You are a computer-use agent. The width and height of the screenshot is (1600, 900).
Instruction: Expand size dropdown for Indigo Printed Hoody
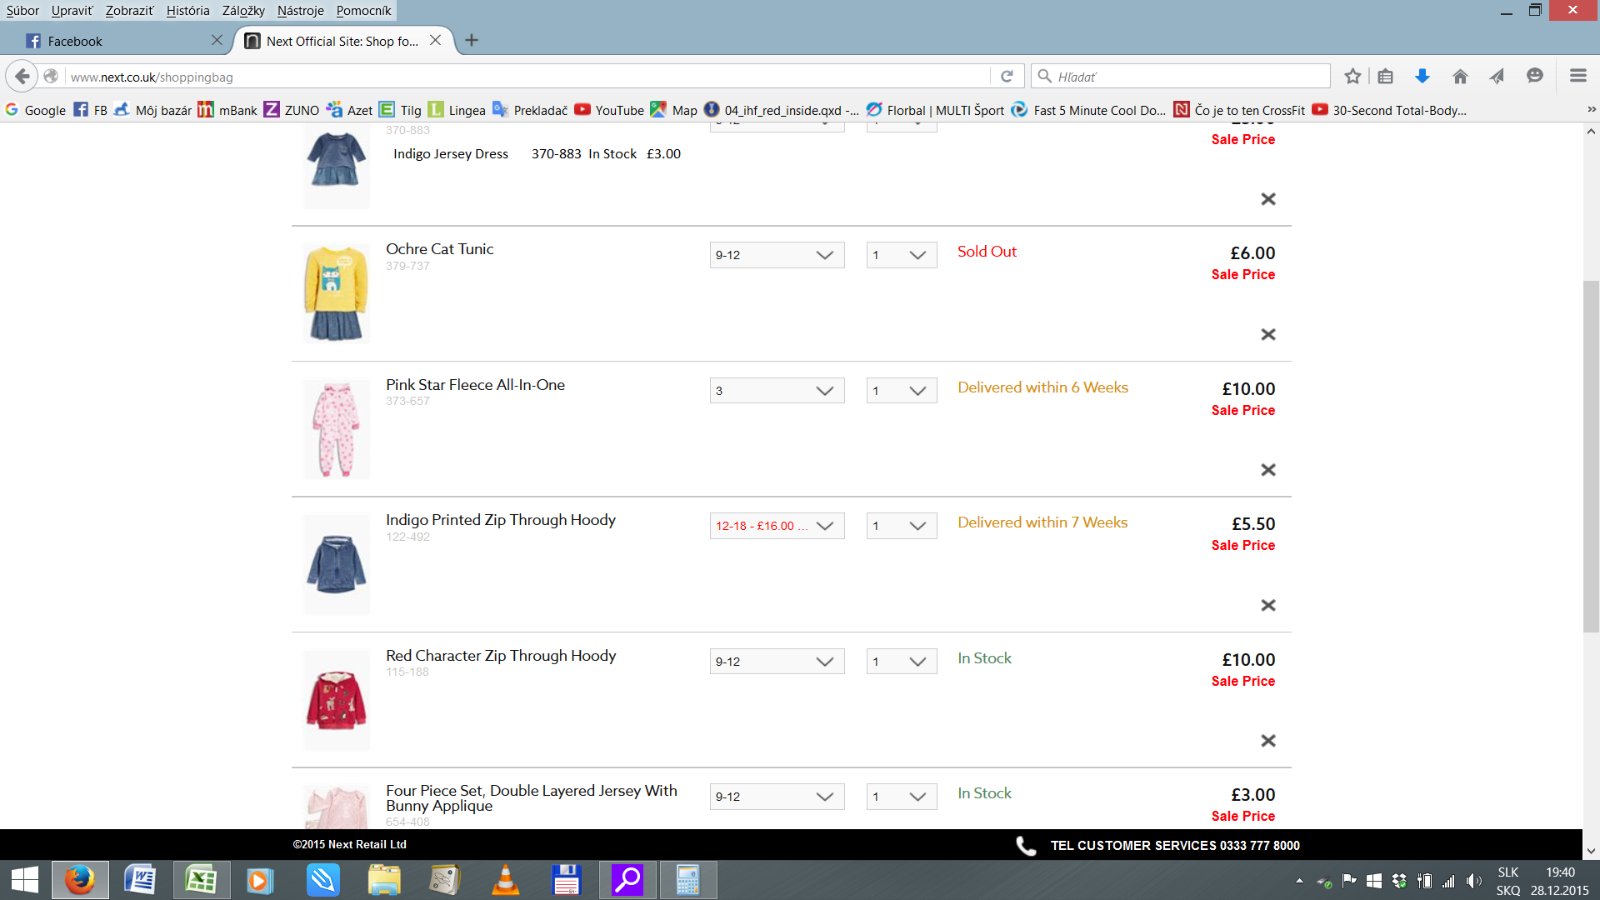click(x=777, y=526)
